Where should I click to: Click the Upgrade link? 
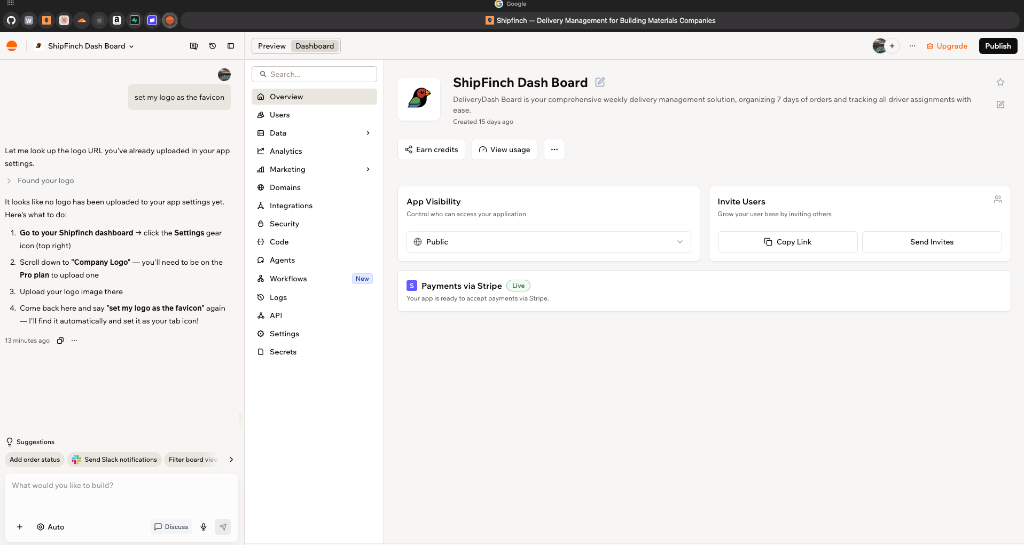click(947, 46)
